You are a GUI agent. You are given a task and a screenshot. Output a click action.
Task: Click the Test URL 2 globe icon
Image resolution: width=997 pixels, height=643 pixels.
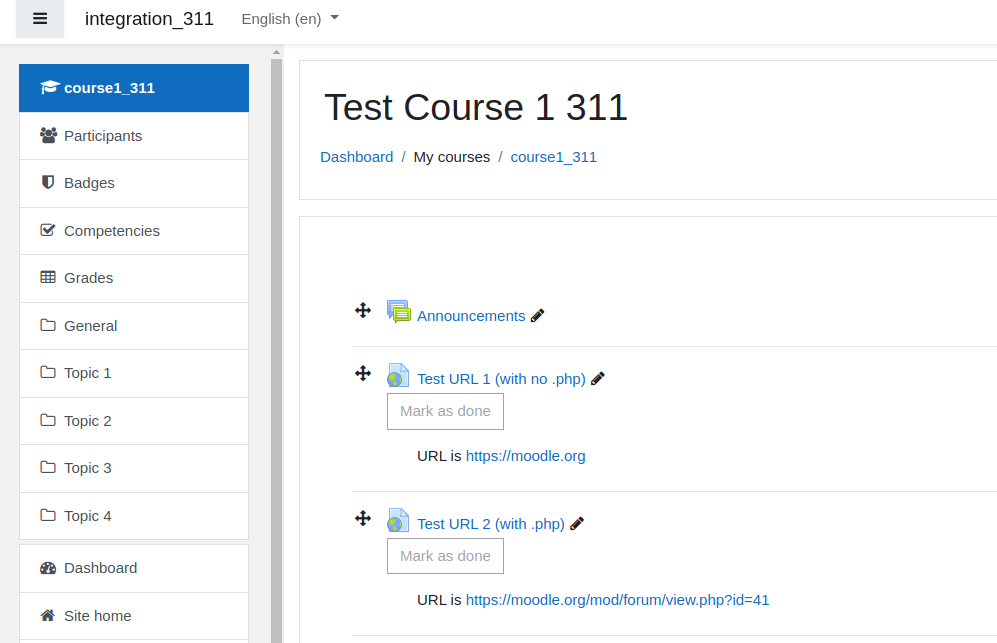(398, 520)
